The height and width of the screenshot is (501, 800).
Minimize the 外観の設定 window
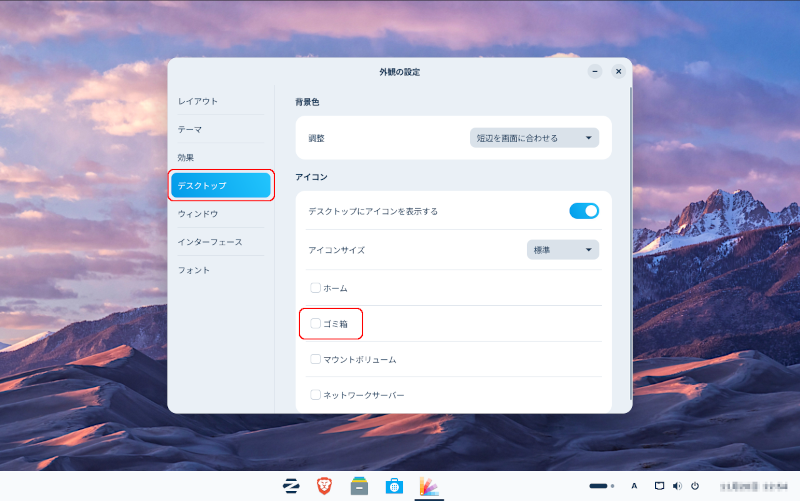[x=595, y=71]
